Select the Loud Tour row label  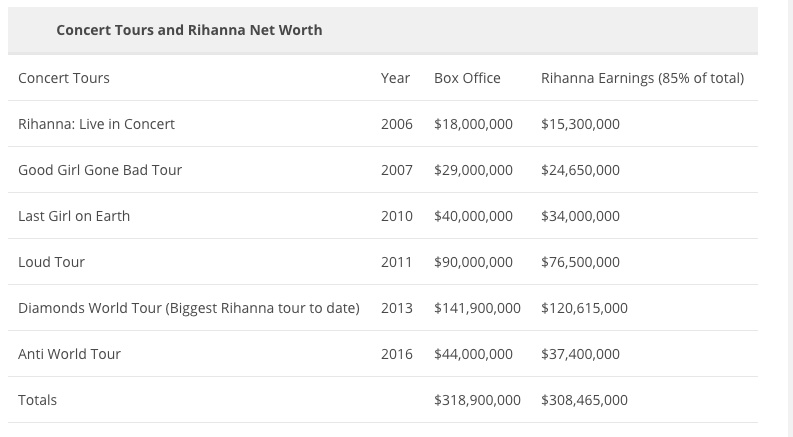pyautogui.click(x=51, y=262)
